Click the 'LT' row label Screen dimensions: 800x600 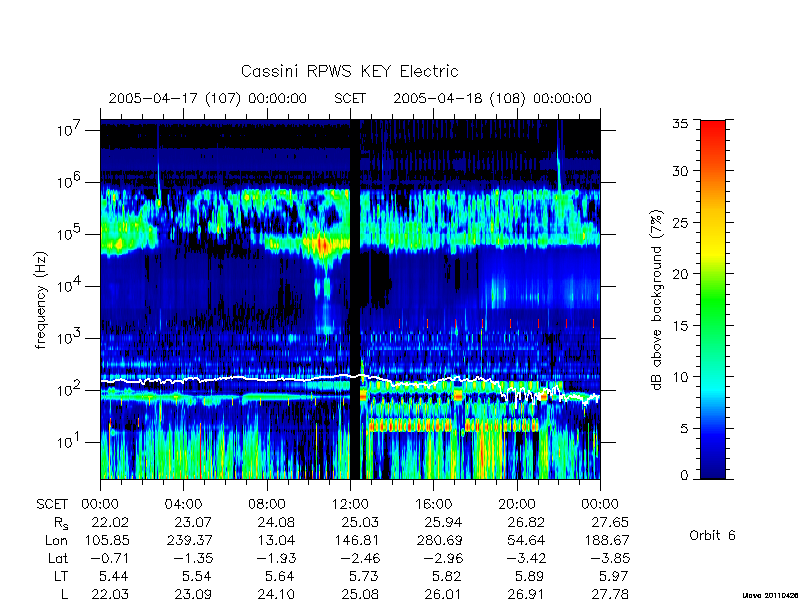point(60,576)
